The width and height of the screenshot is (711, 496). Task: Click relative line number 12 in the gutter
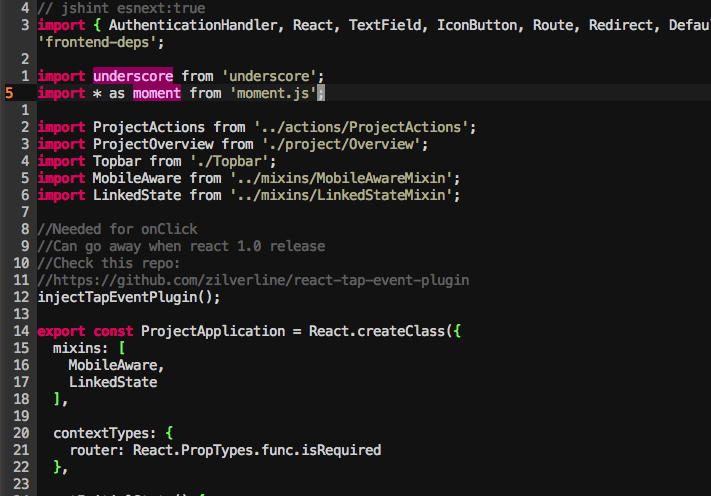coord(21,297)
